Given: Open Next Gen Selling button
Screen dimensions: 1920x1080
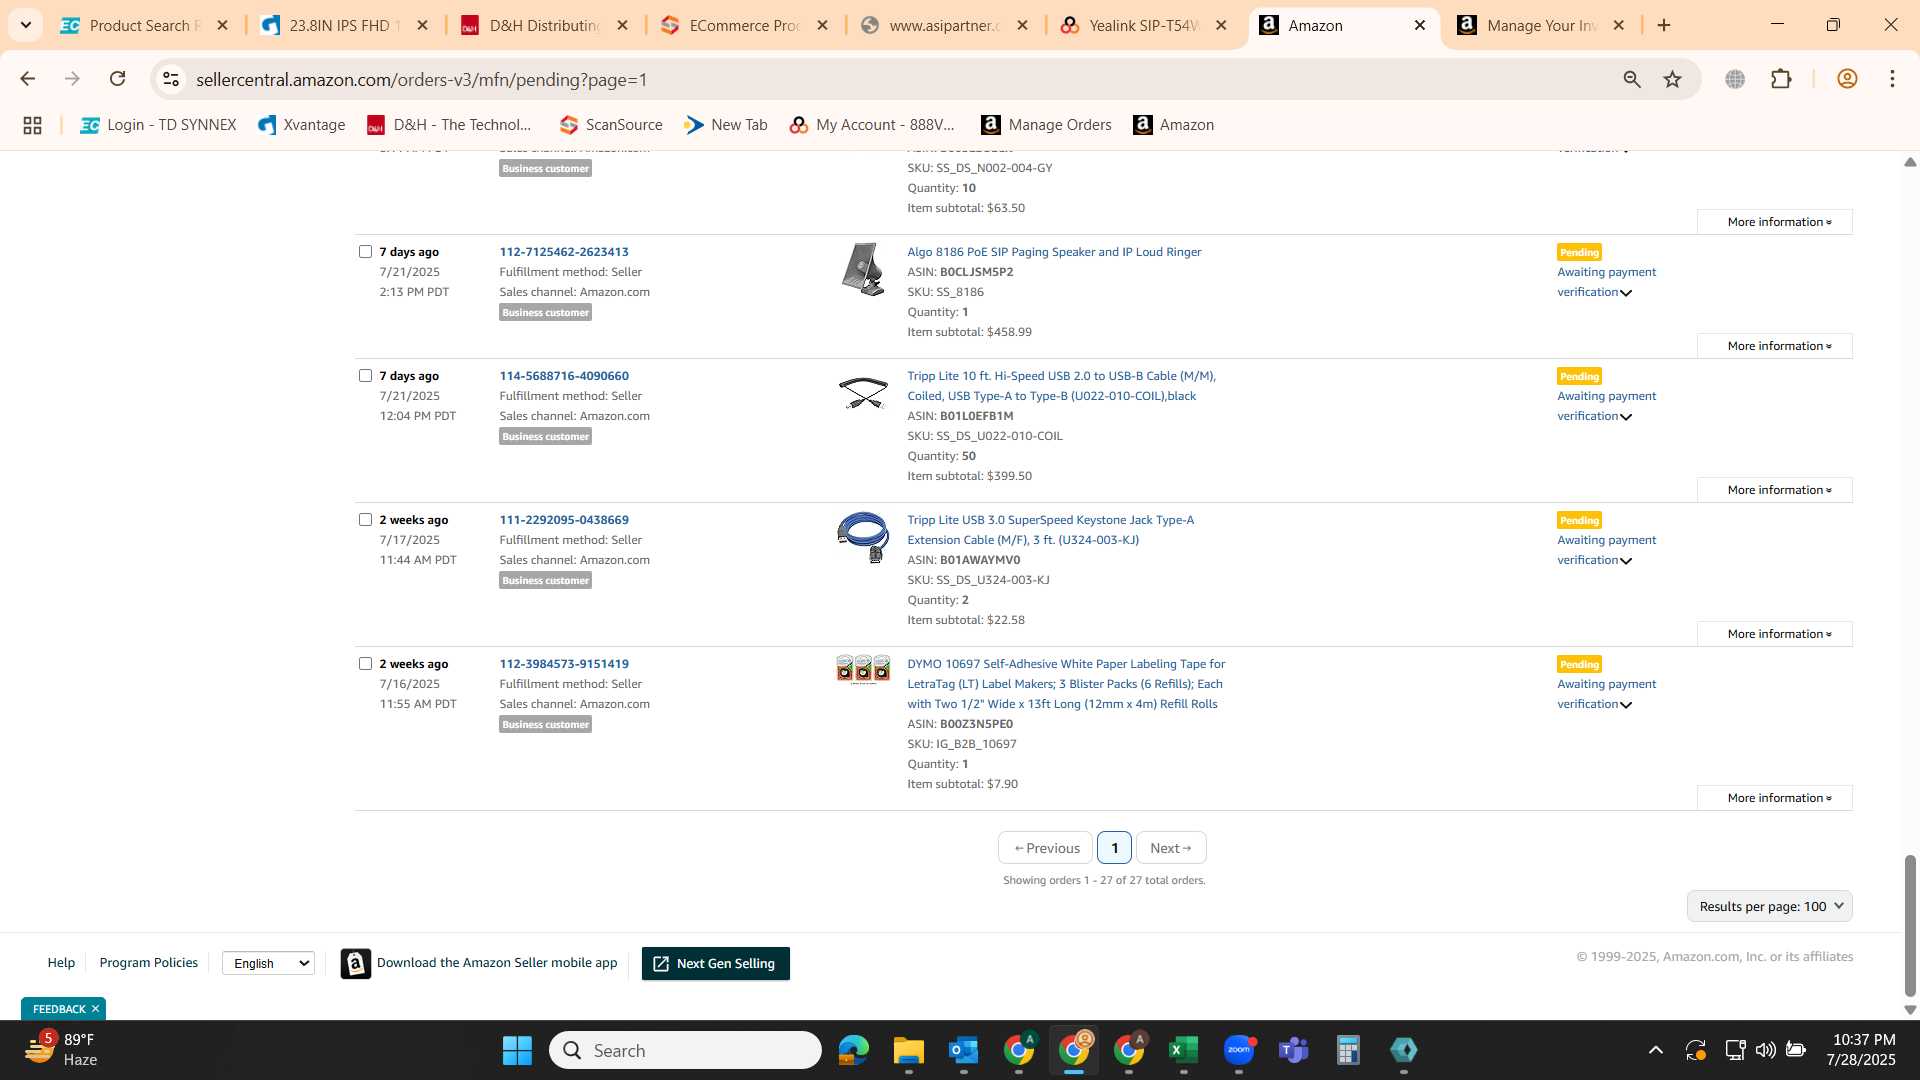Looking at the screenshot, I should coord(715,964).
